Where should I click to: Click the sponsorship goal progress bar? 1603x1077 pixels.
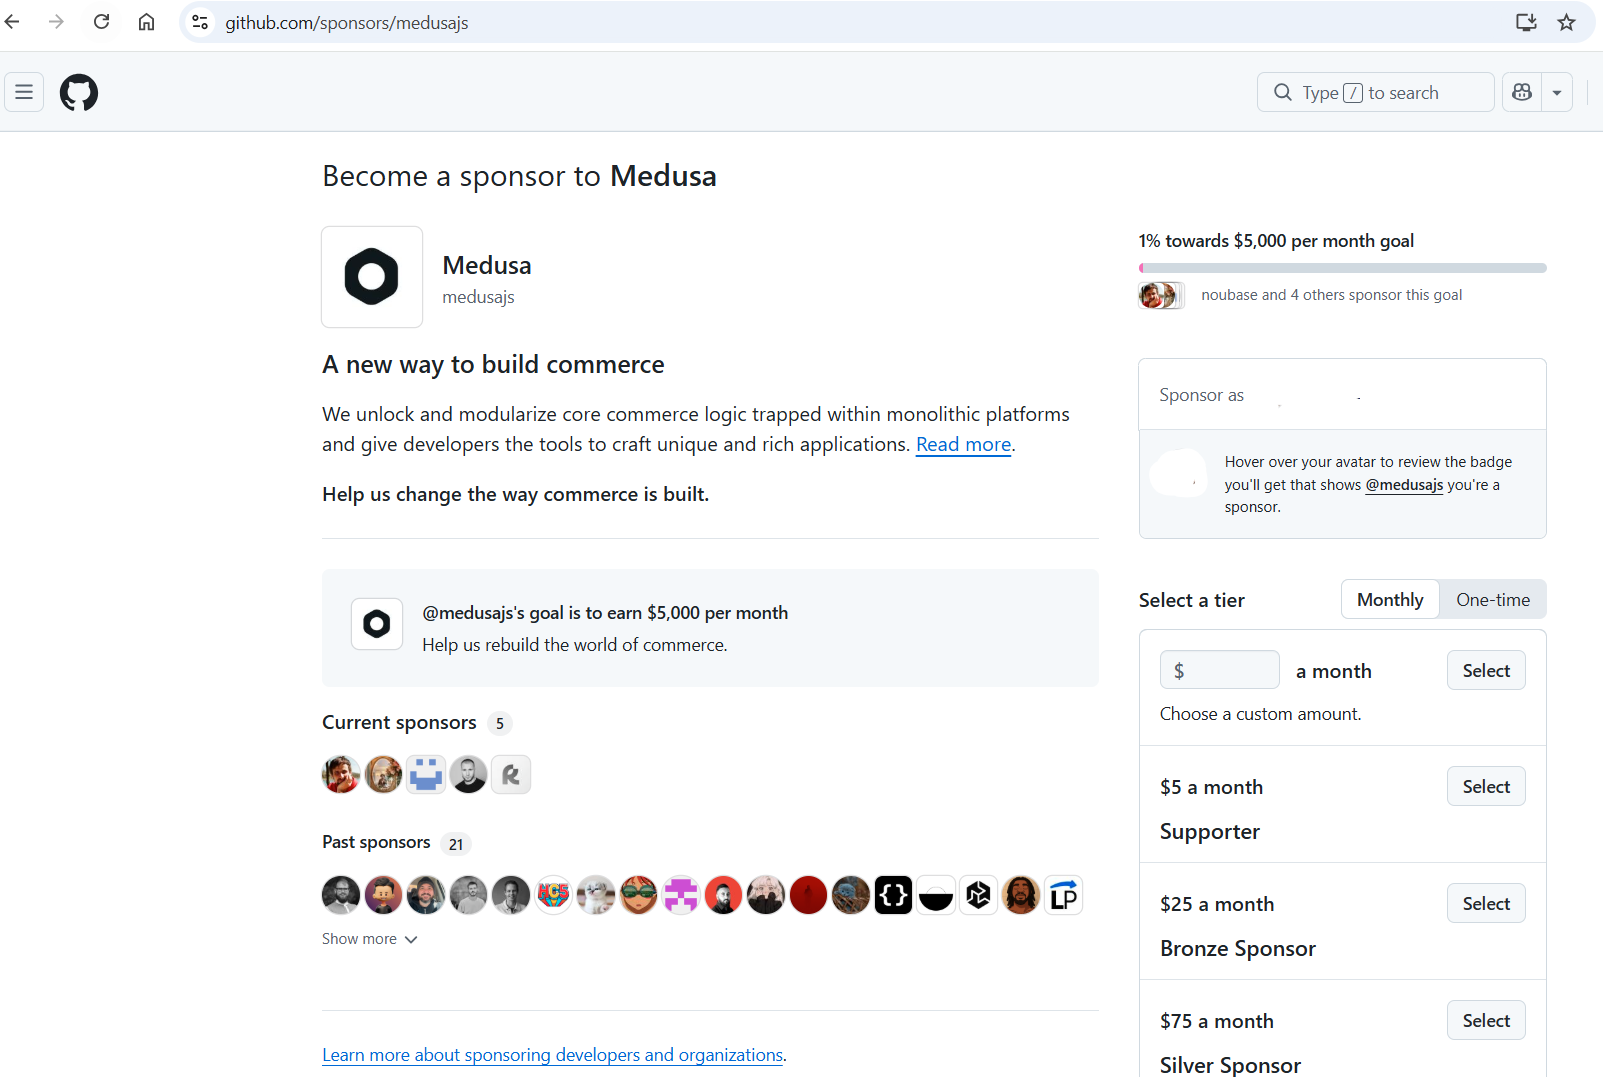[1342, 268]
